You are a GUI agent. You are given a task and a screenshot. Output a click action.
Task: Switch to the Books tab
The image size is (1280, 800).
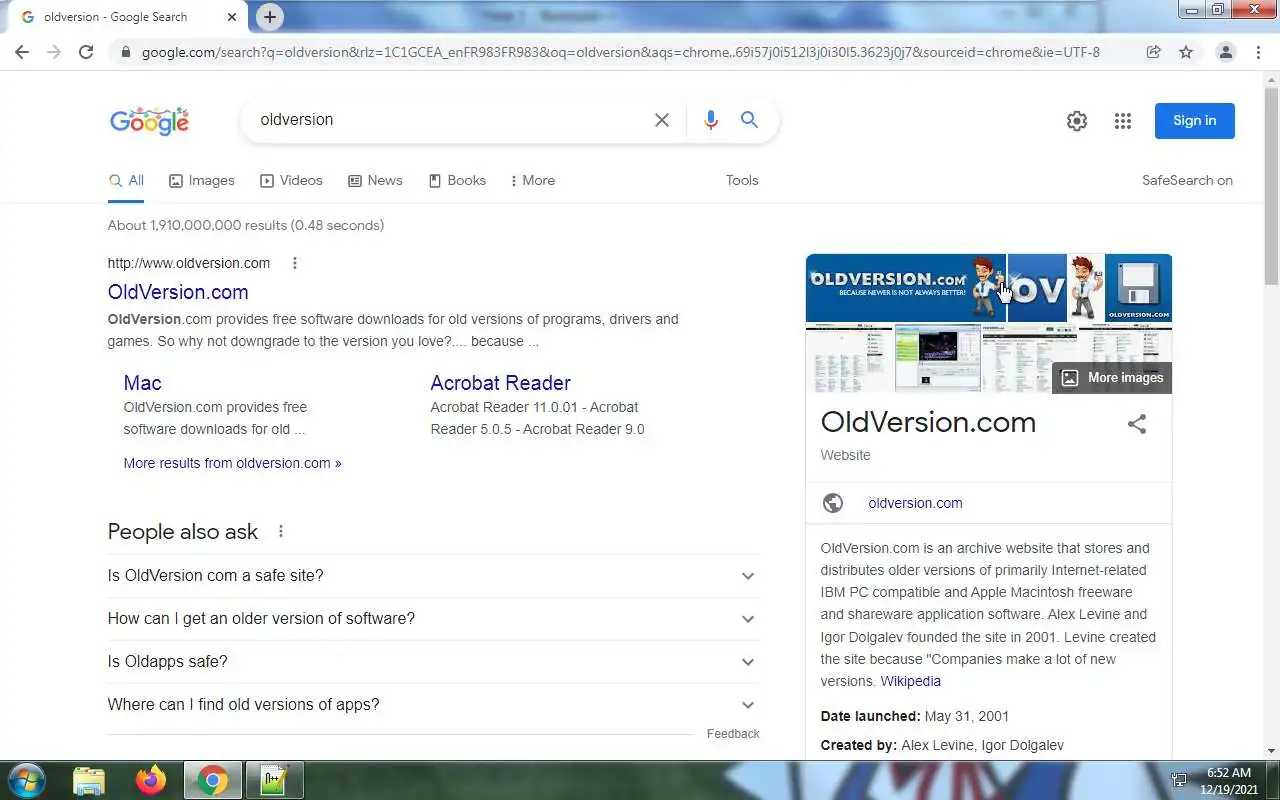[x=457, y=181]
